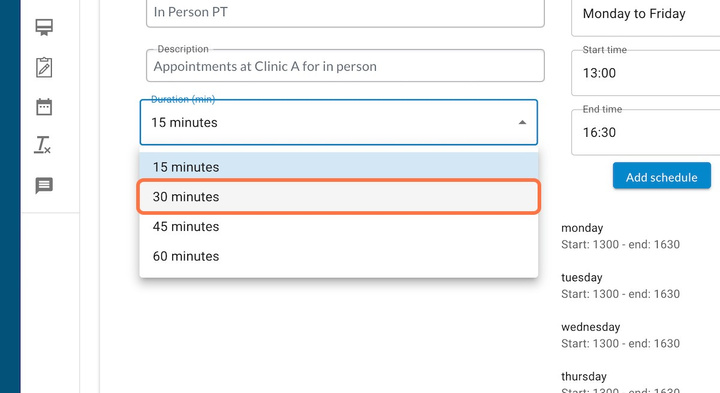Screen dimensions: 720x393
Task: Open the Monday to Friday dropdown
Action: coord(646,15)
